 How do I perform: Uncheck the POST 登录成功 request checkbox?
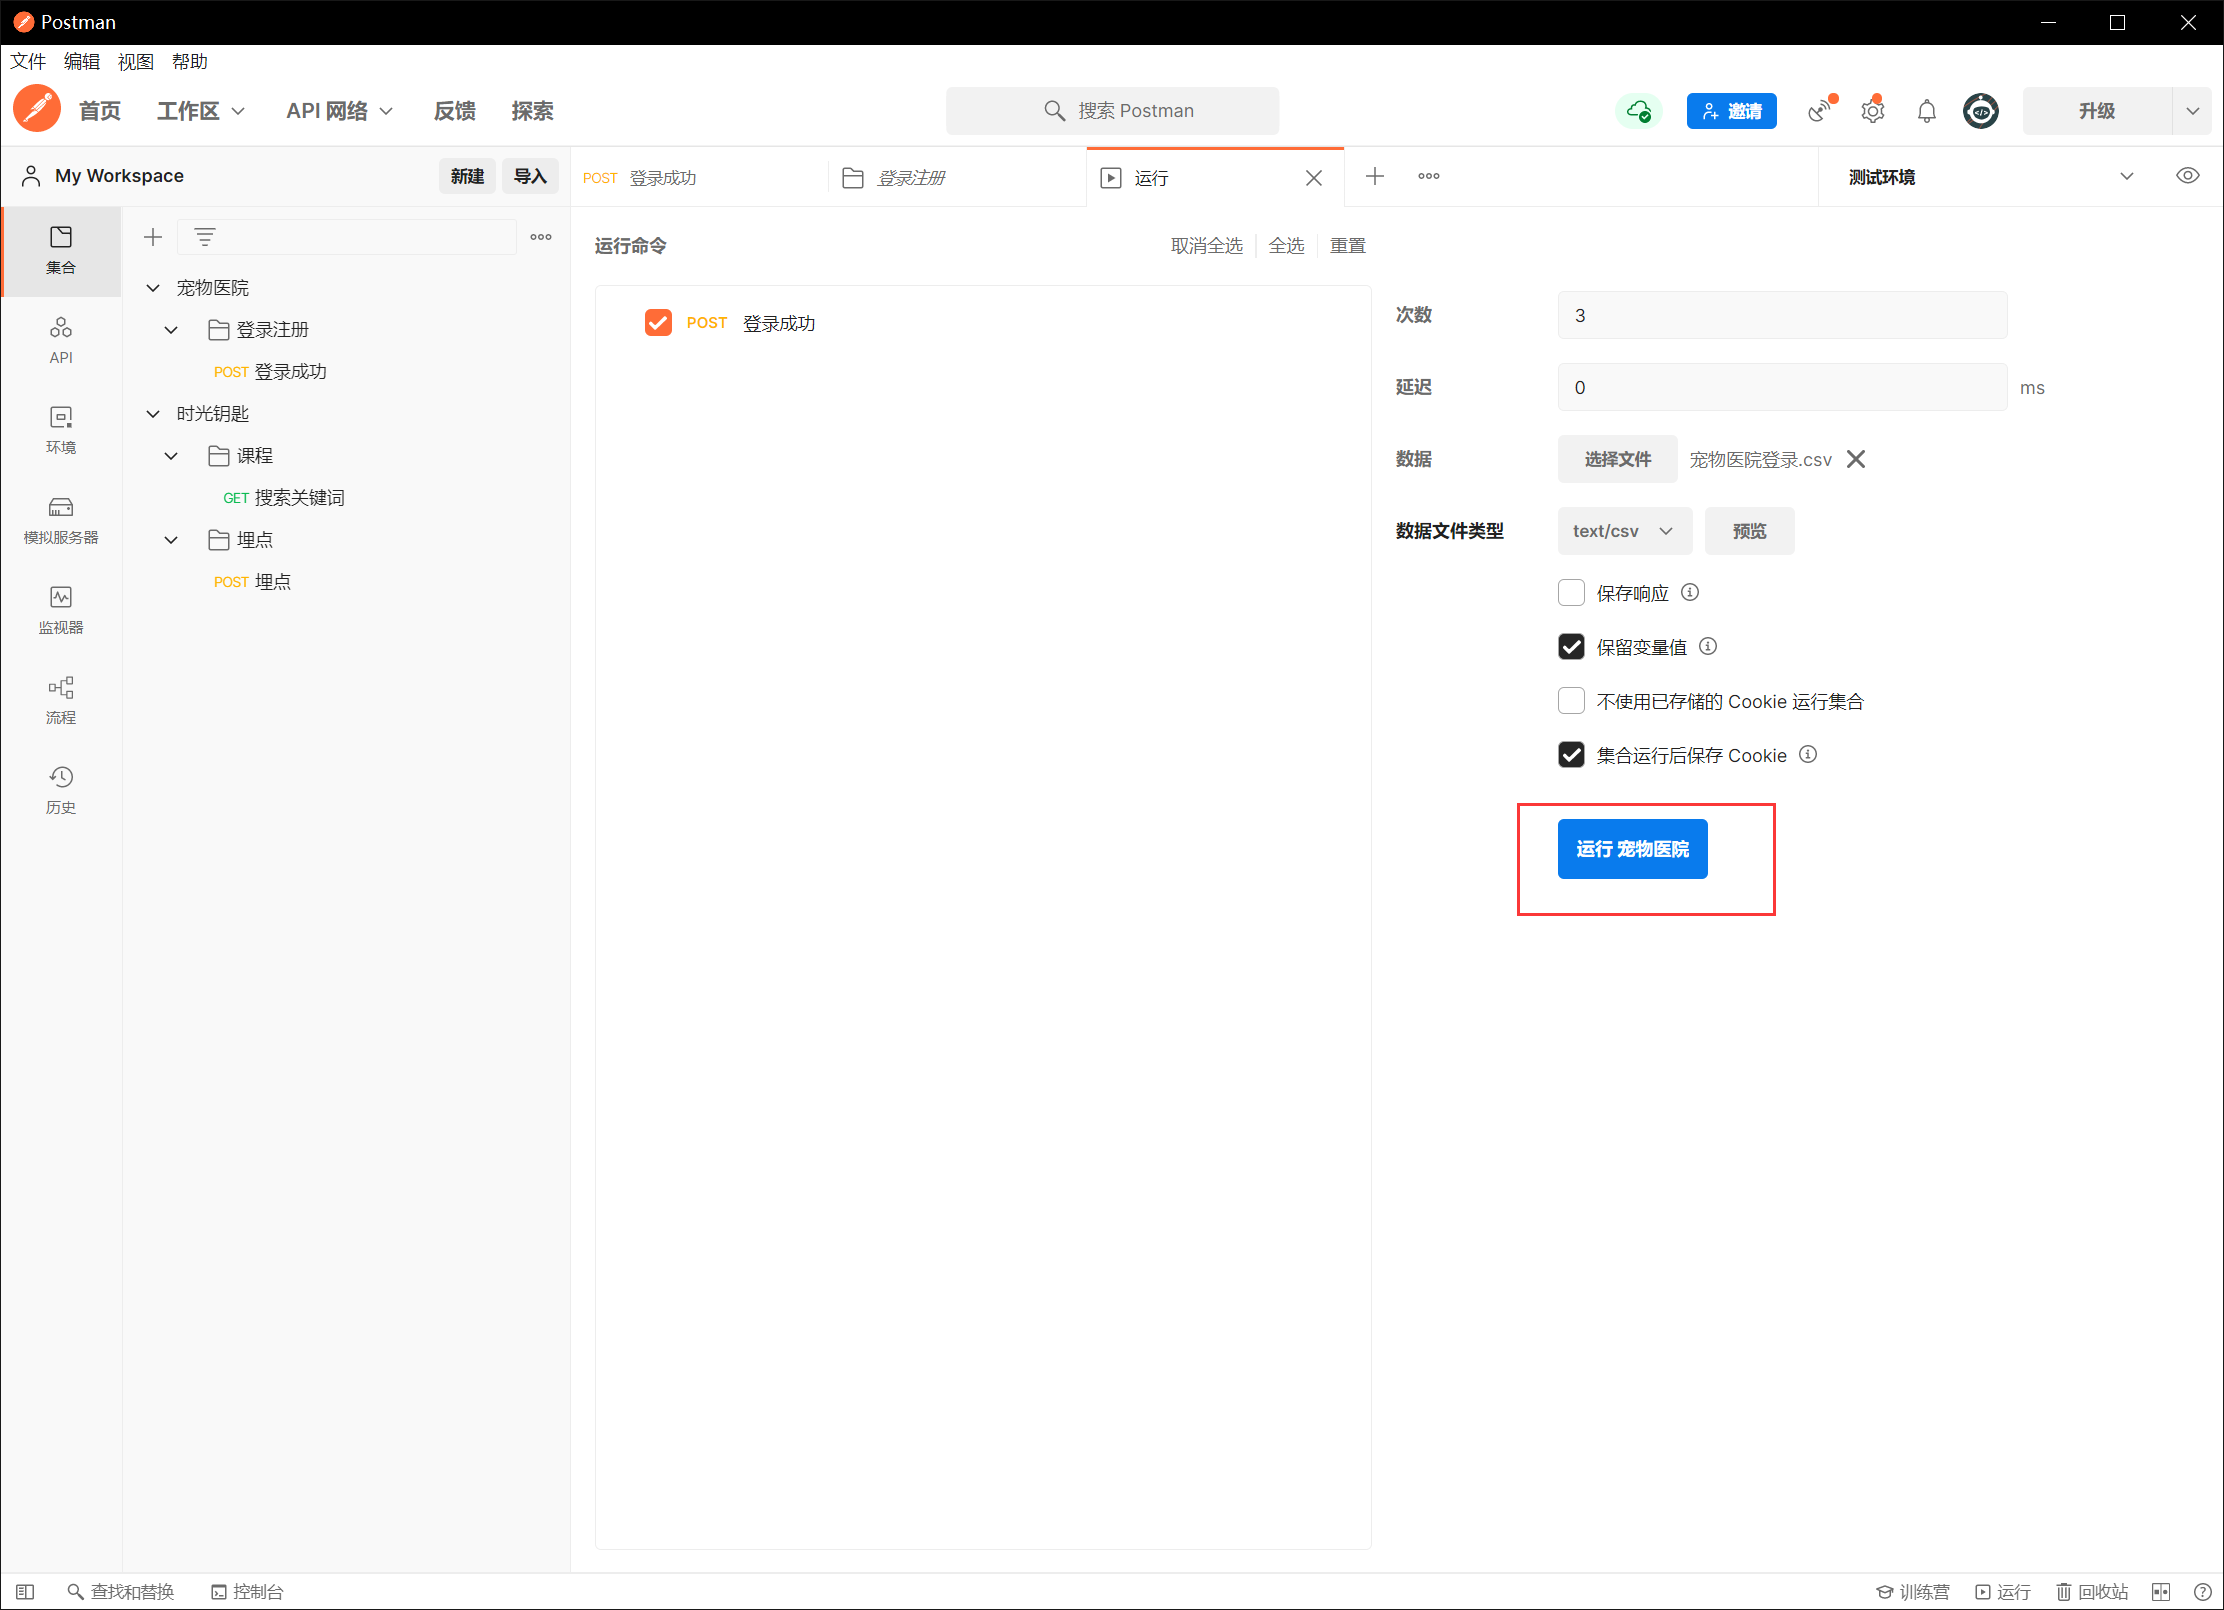tap(658, 323)
